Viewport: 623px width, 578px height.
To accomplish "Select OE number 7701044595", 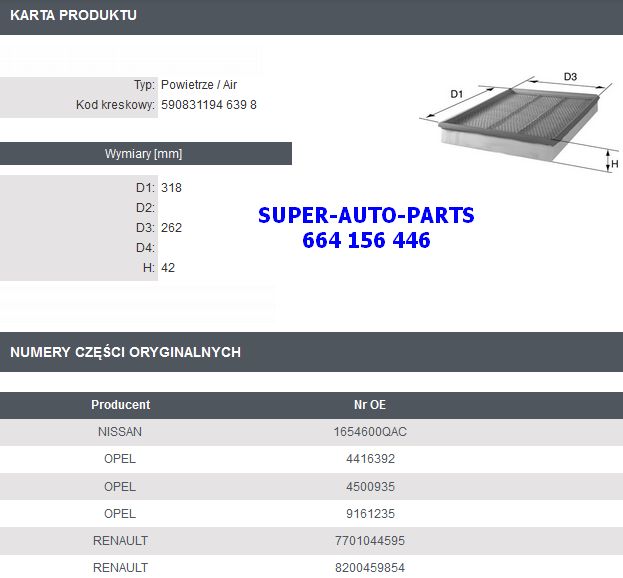I will pos(370,541).
